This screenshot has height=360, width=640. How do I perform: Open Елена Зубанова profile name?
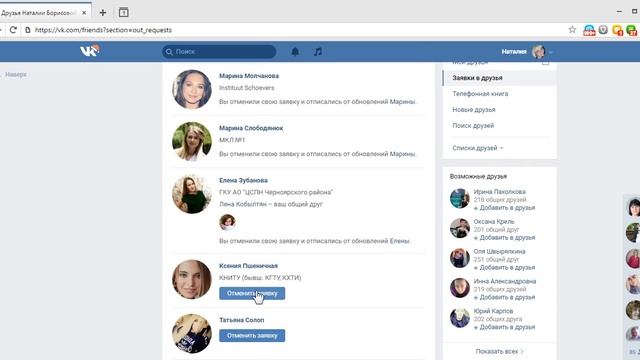pyautogui.click(x=243, y=180)
